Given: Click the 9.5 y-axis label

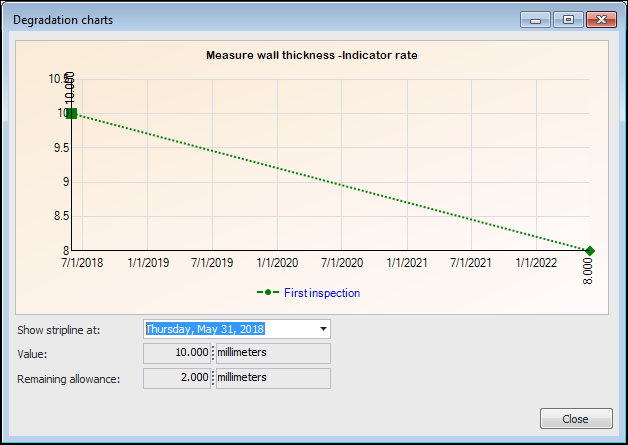Looking at the screenshot, I should [62, 148].
